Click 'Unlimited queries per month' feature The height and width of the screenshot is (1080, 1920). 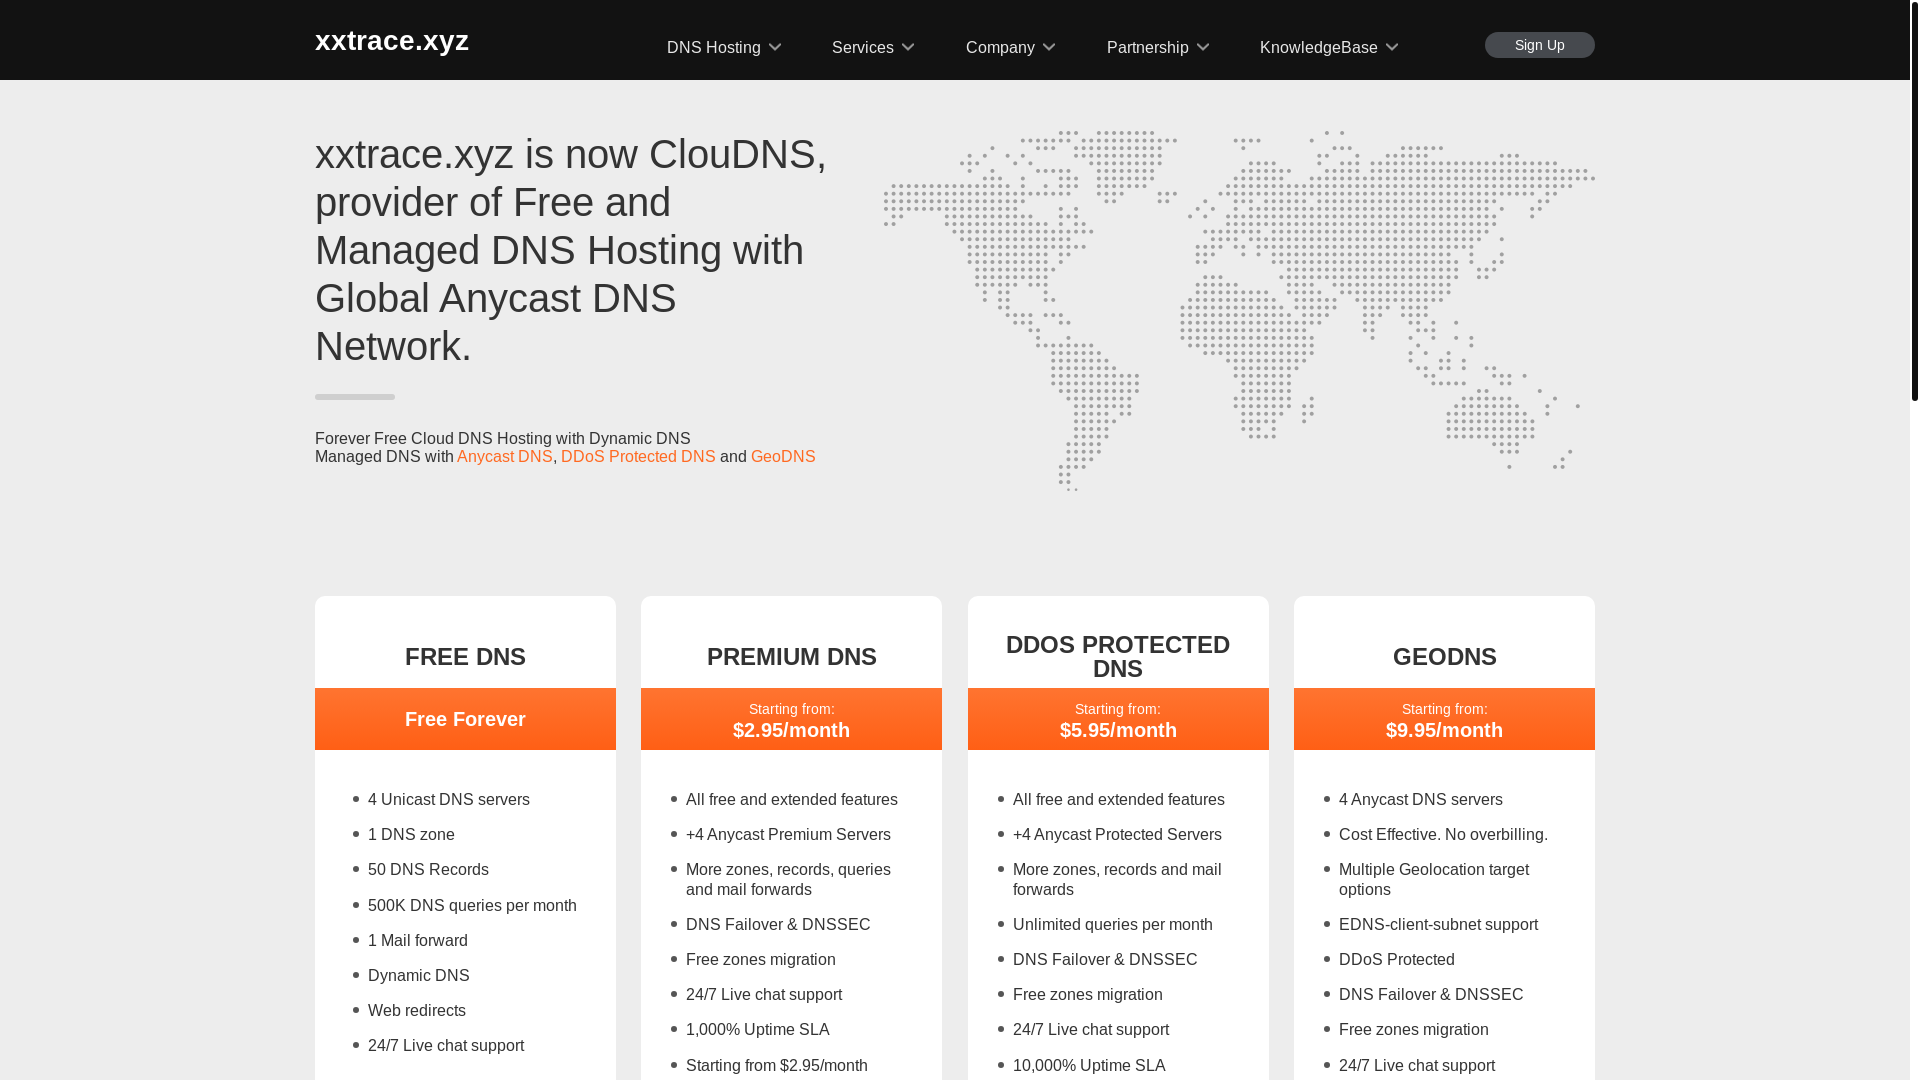(x=1112, y=924)
